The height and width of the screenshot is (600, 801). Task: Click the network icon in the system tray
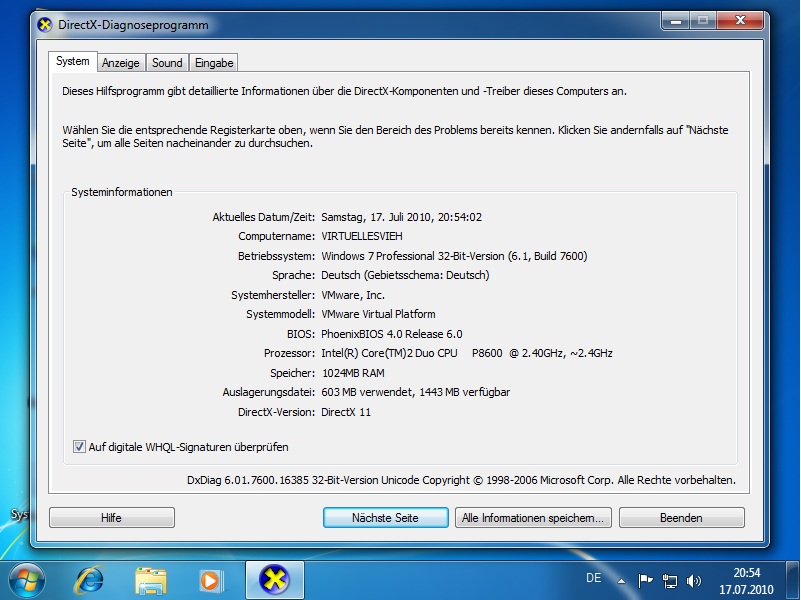point(670,580)
